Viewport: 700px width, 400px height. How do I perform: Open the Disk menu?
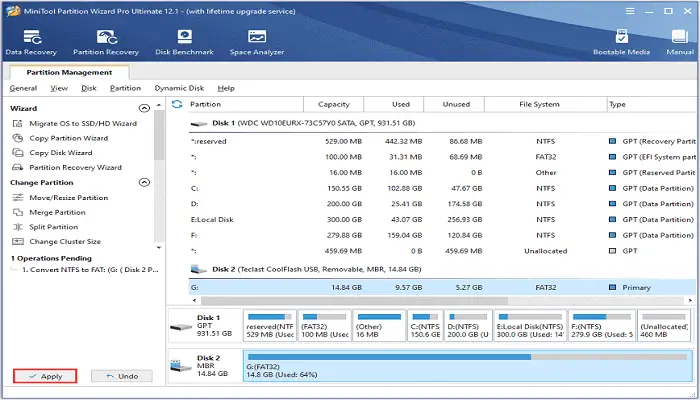click(89, 88)
